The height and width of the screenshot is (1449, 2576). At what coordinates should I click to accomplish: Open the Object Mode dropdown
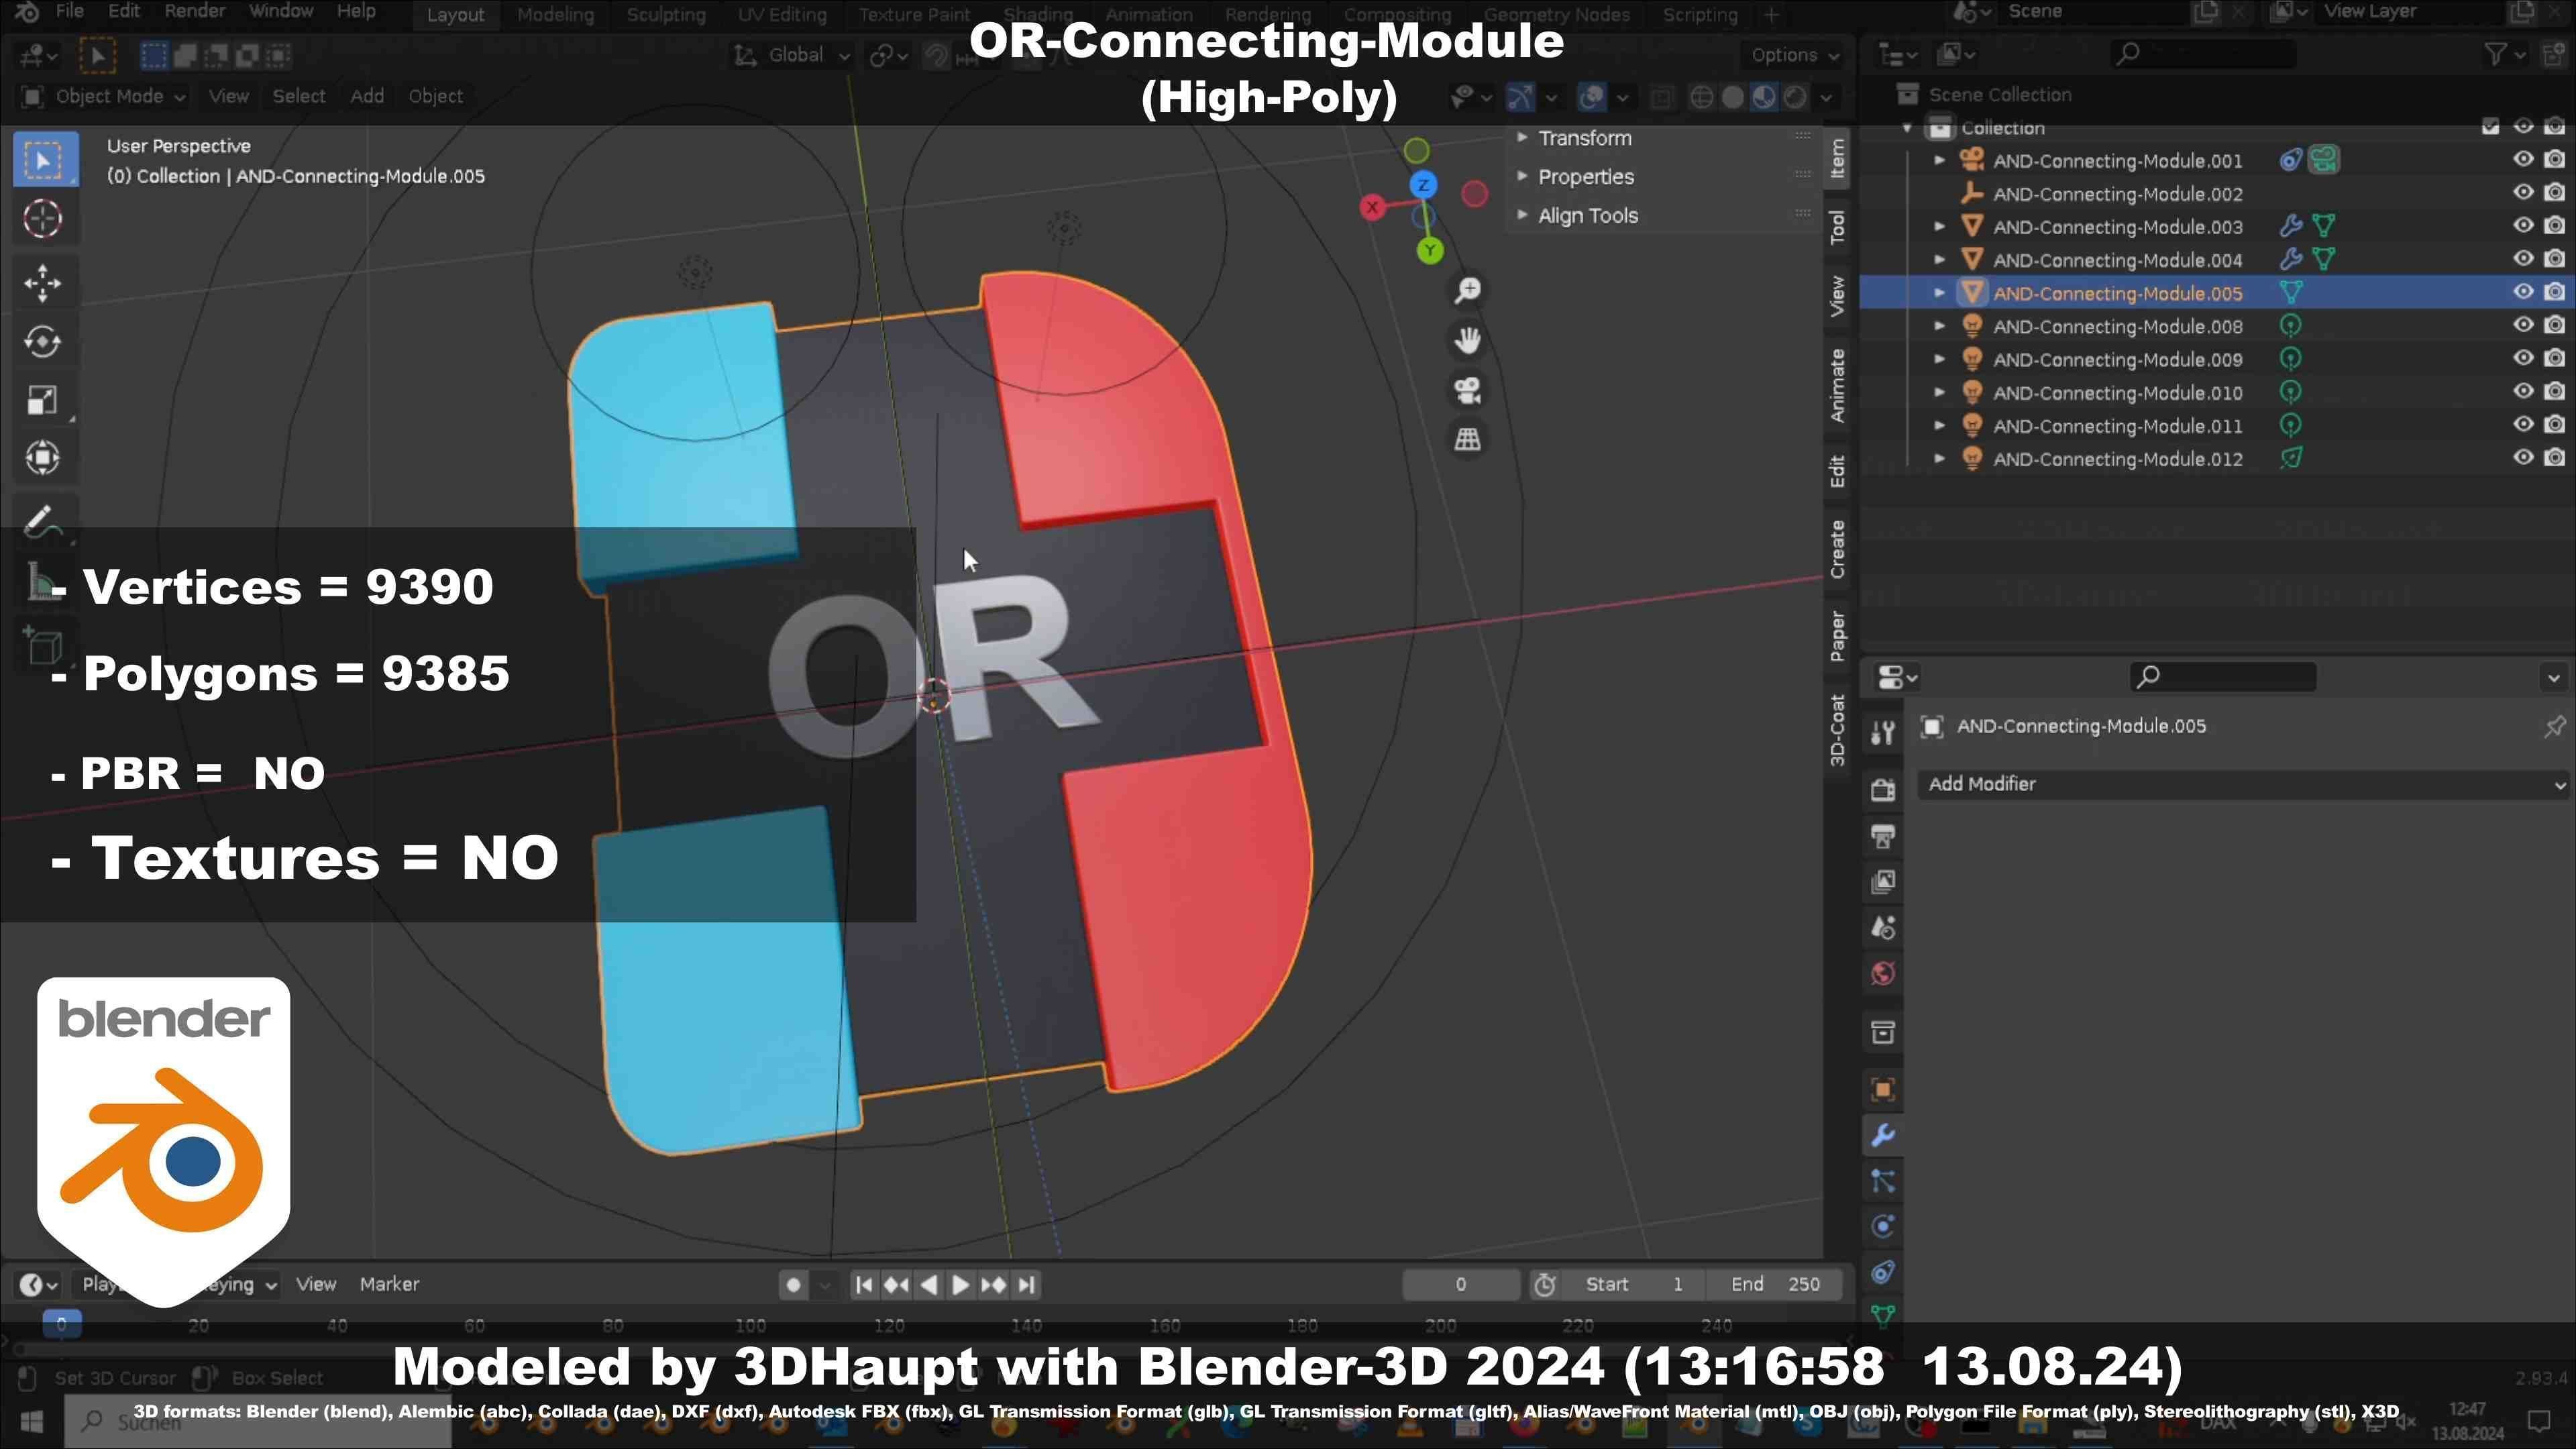pyautogui.click(x=104, y=96)
